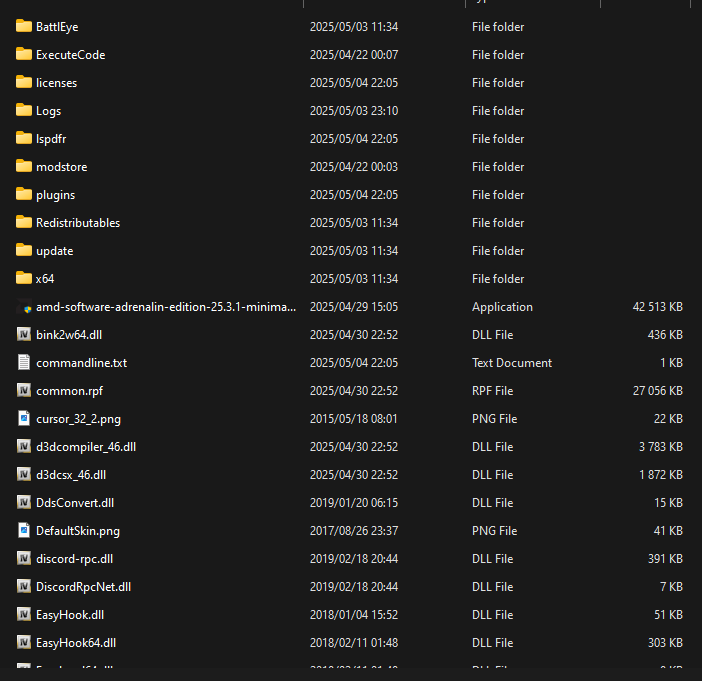Image resolution: width=702 pixels, height=681 pixels.
Task: Select the Logs folder name
Action: [48, 111]
